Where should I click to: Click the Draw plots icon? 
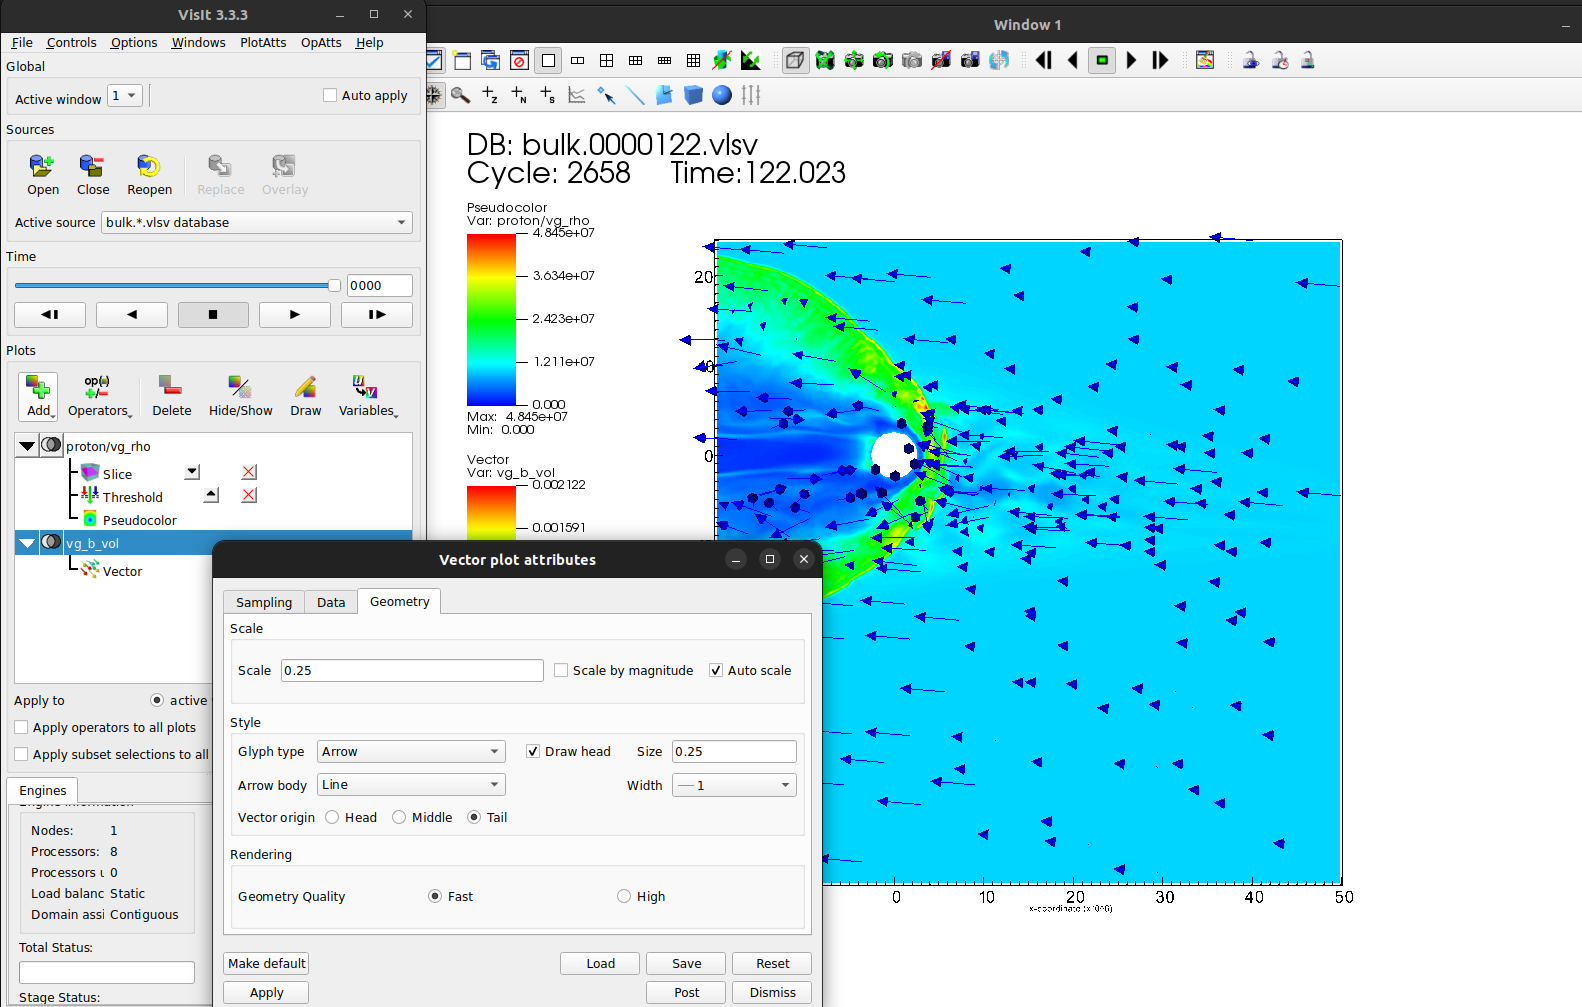(x=305, y=388)
